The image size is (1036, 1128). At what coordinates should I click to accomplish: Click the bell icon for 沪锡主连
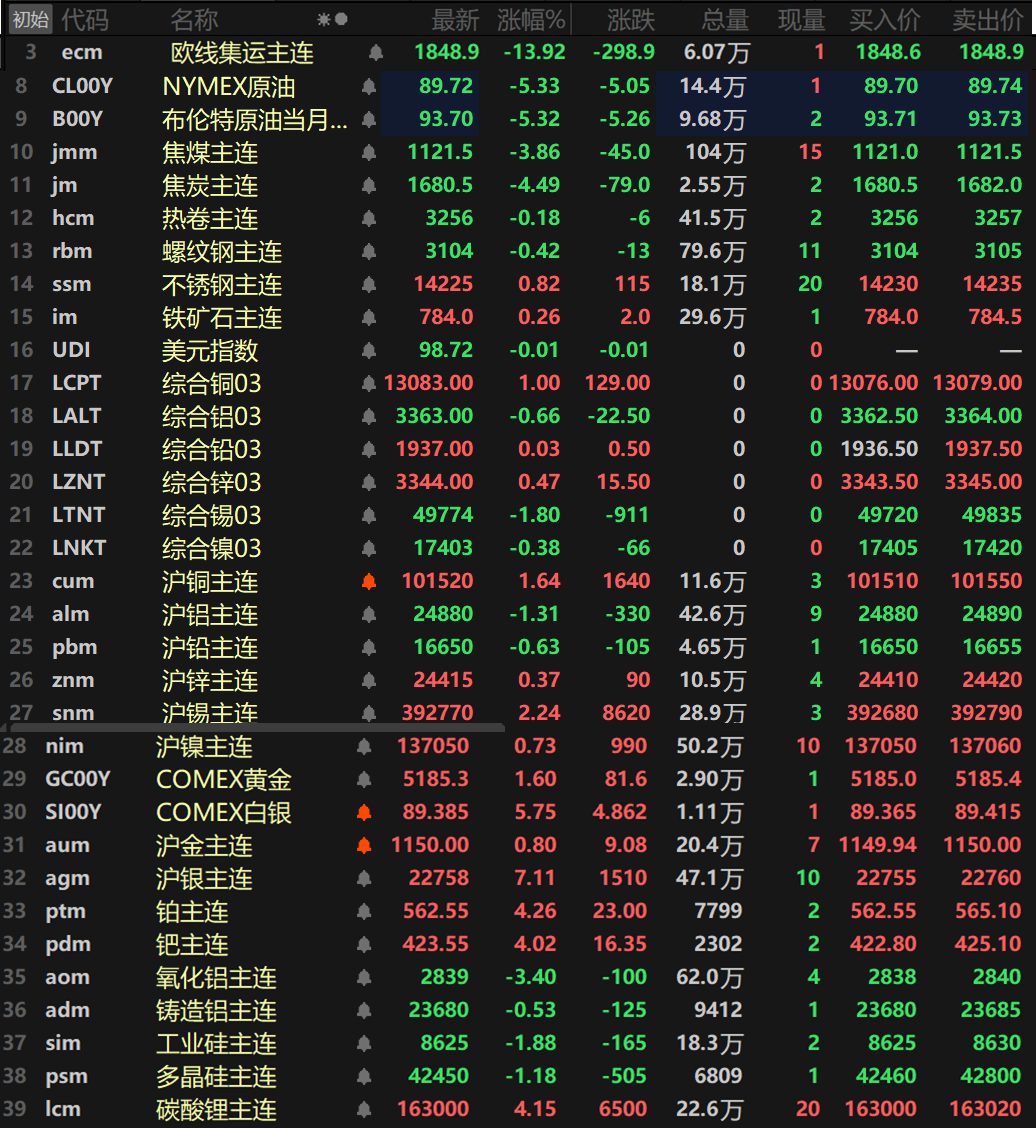pos(368,714)
